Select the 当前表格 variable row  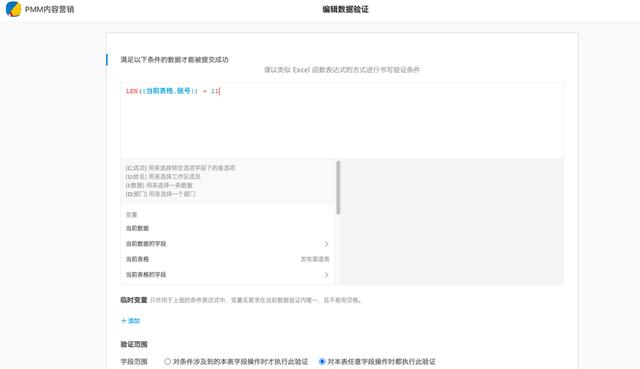click(227, 259)
